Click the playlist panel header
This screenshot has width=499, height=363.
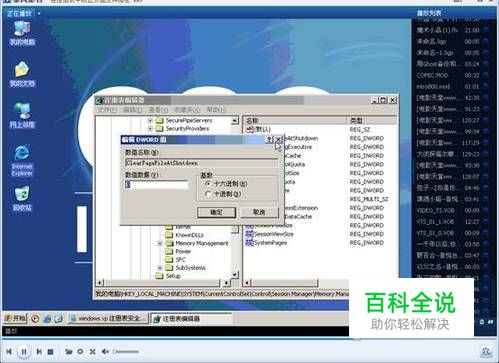tap(429, 13)
